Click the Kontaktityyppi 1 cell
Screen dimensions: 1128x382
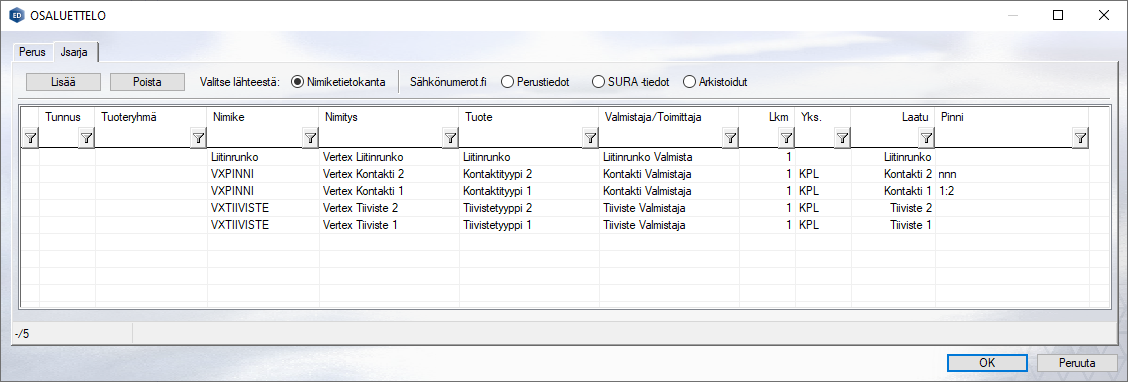(x=529, y=191)
